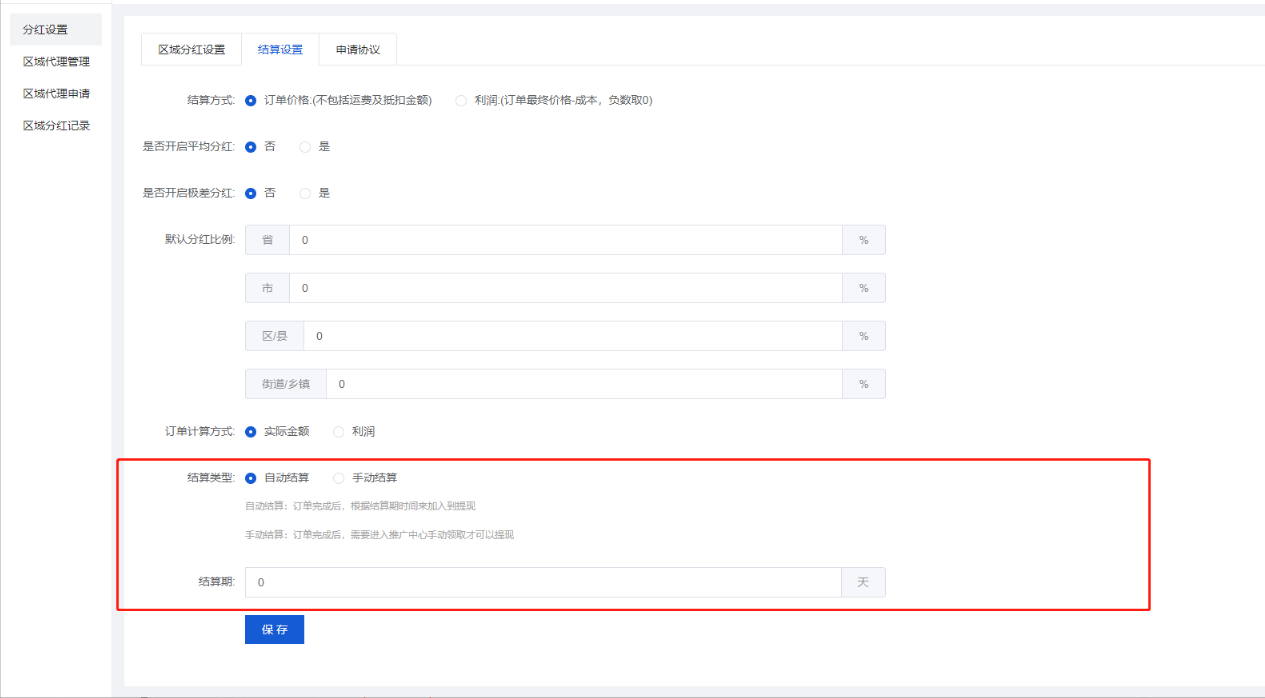This screenshot has height=698, width=1265.
Task: Click the 市 percentage input field
Action: tap(565, 288)
